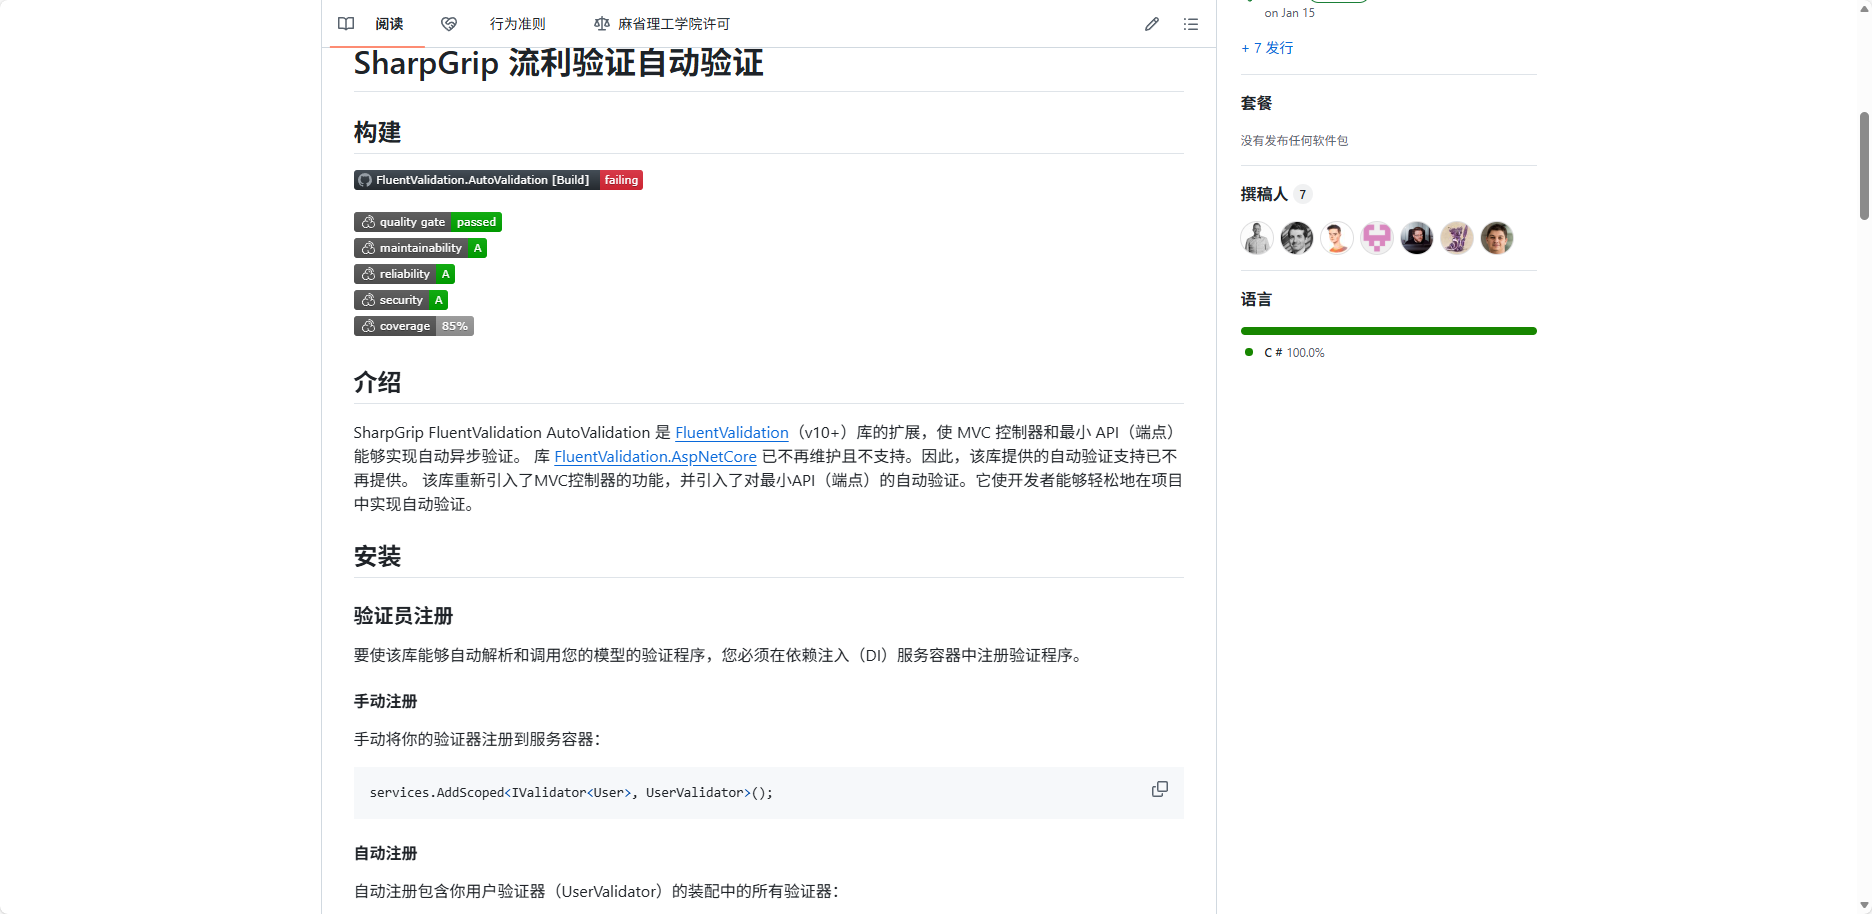Click the 安装 section heading
This screenshot has width=1872, height=914.
377,556
